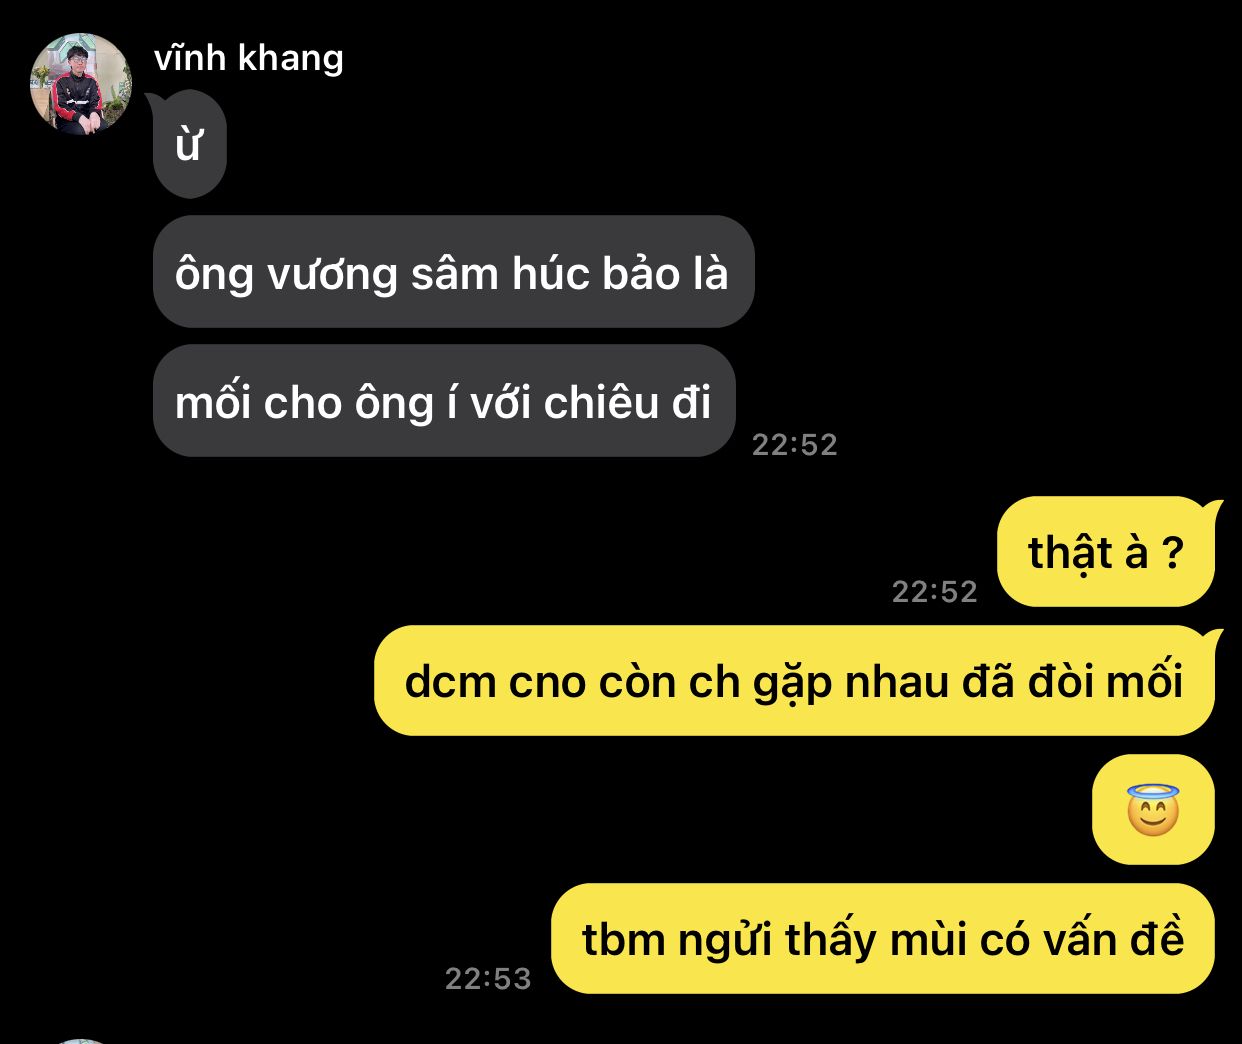Tap the 22:53 timestamp
Screen dimensions: 1242x1044
click(x=488, y=979)
